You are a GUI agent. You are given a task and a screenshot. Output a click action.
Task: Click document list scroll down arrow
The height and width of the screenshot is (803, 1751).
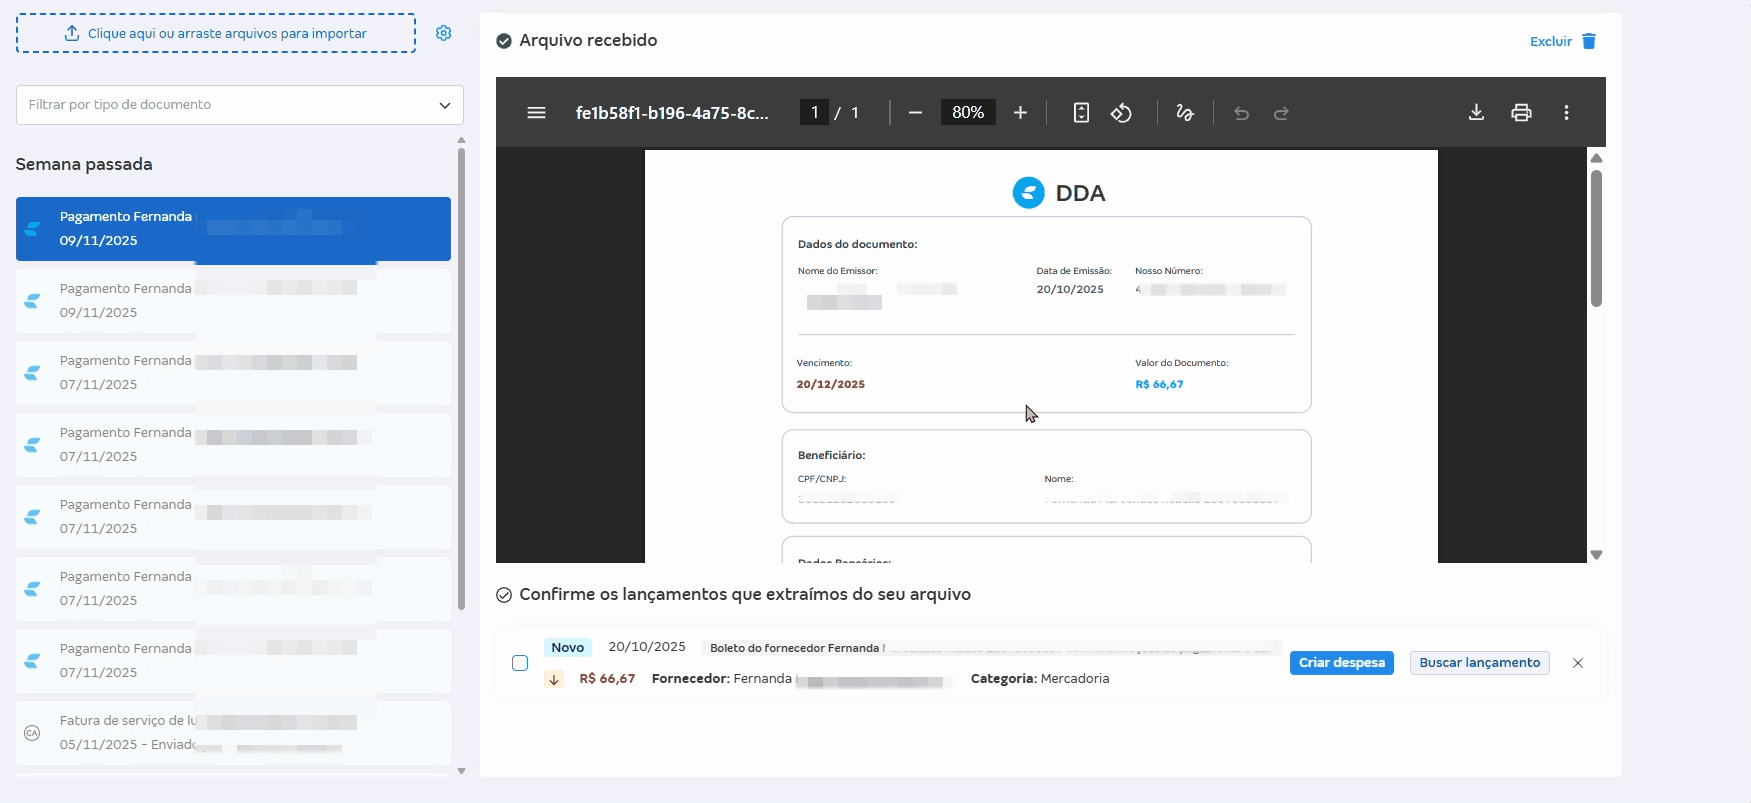(461, 771)
